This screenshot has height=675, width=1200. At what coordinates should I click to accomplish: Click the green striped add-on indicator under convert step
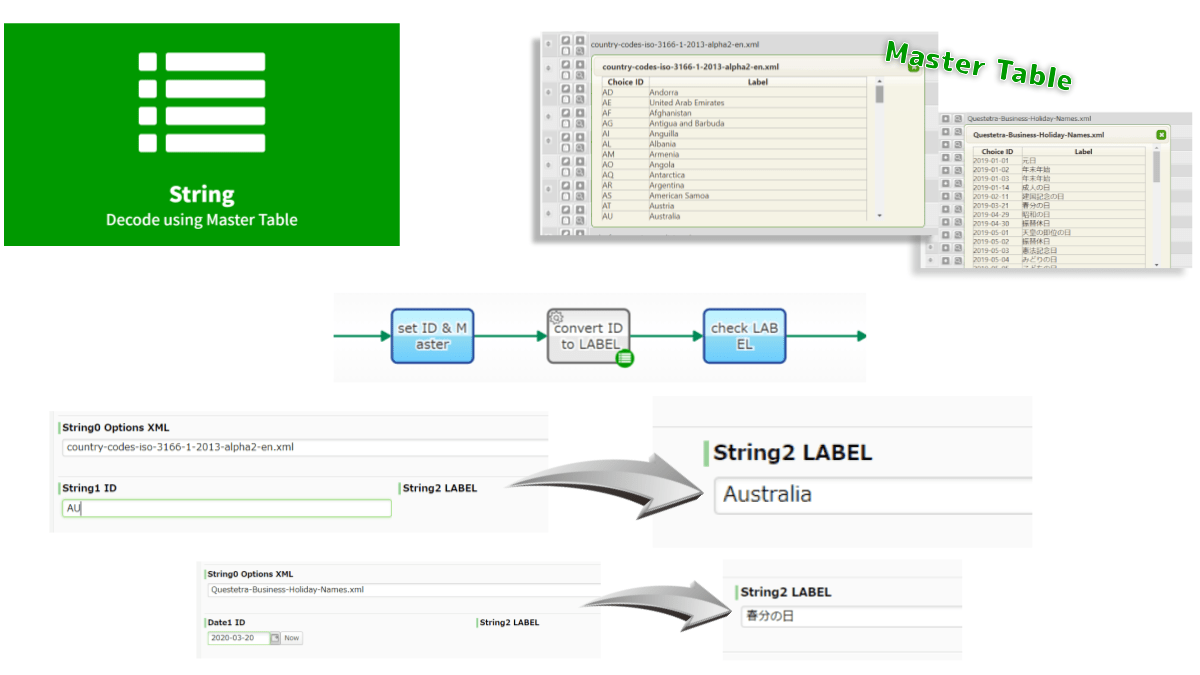point(624,357)
